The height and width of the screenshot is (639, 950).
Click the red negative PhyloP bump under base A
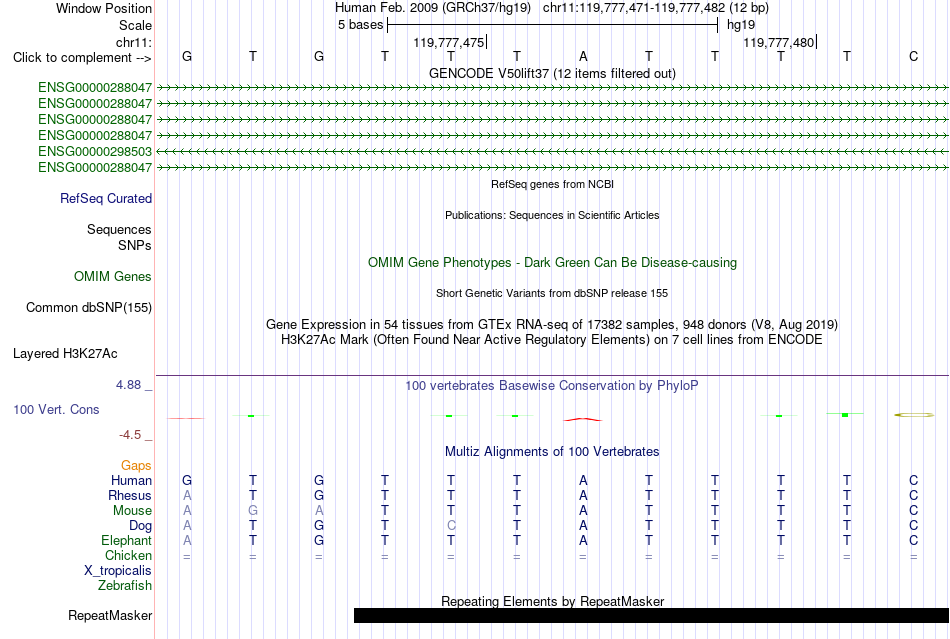[583, 419]
